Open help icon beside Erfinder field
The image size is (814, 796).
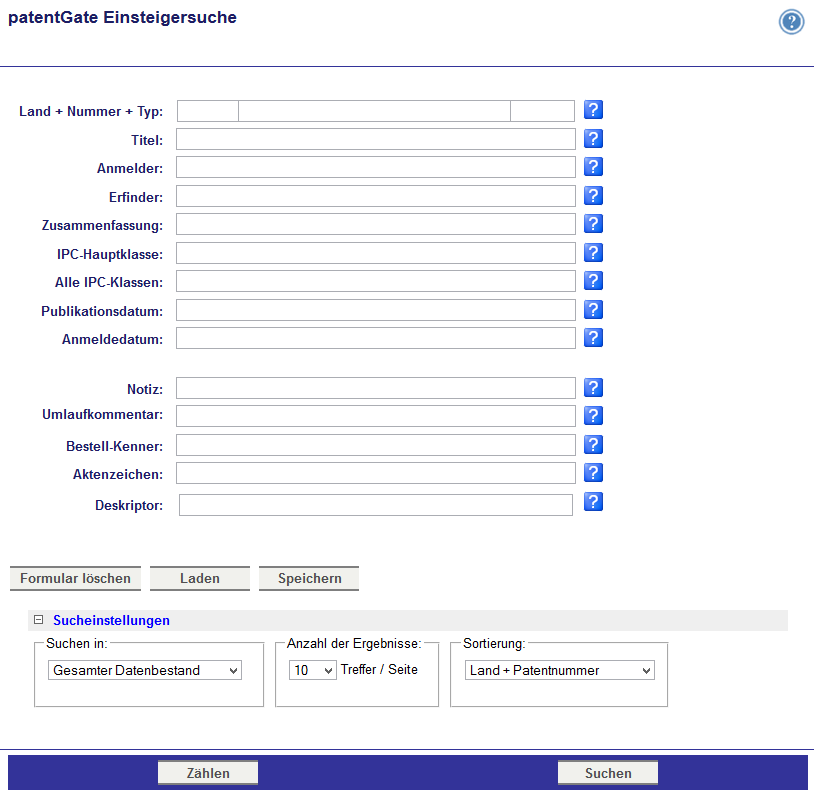[593, 196]
